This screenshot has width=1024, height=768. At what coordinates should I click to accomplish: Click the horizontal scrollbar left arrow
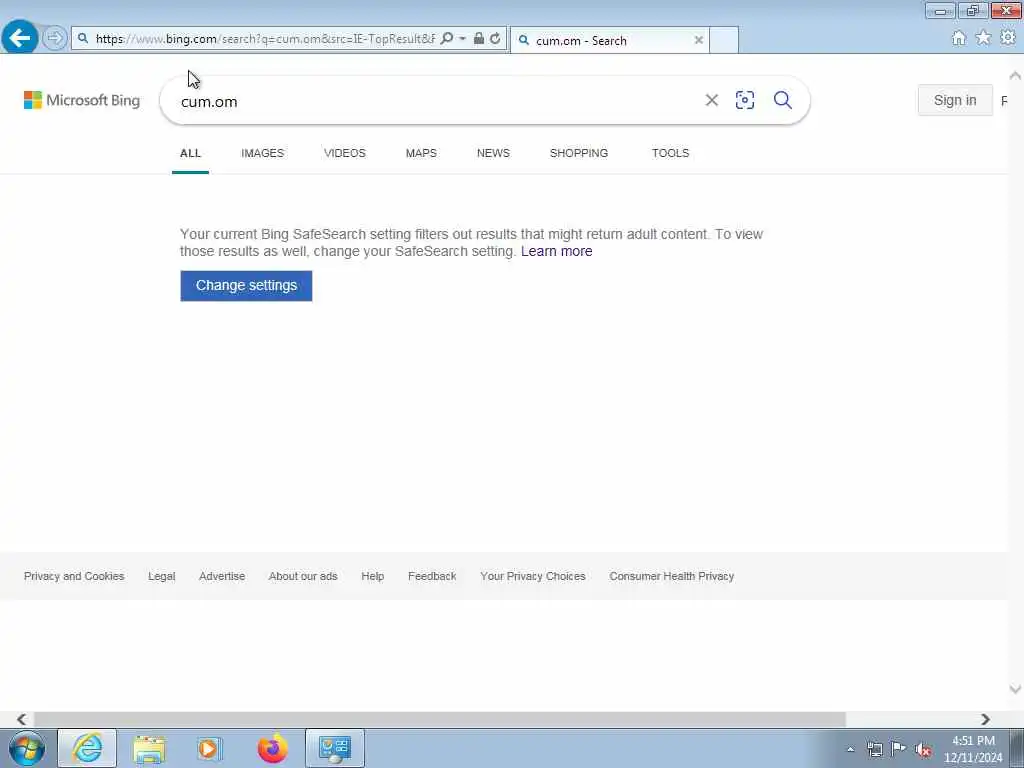click(22, 719)
